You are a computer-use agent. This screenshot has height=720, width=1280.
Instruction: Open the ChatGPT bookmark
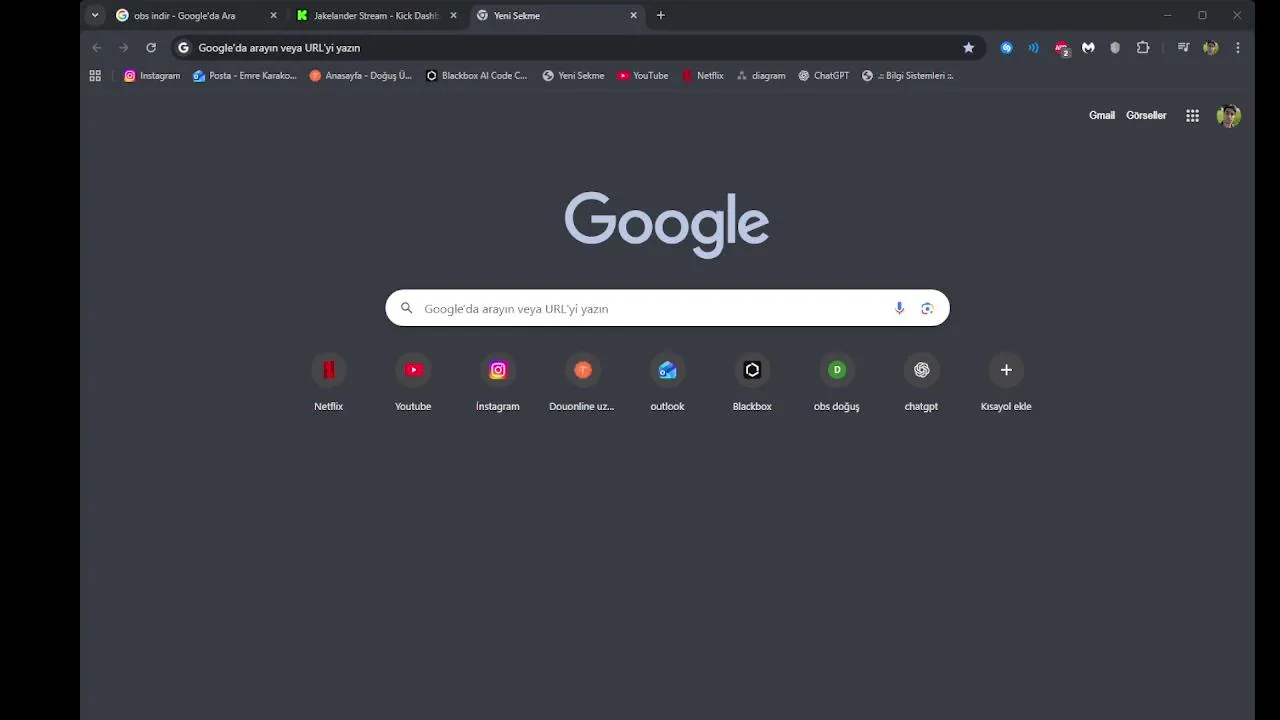tap(824, 75)
